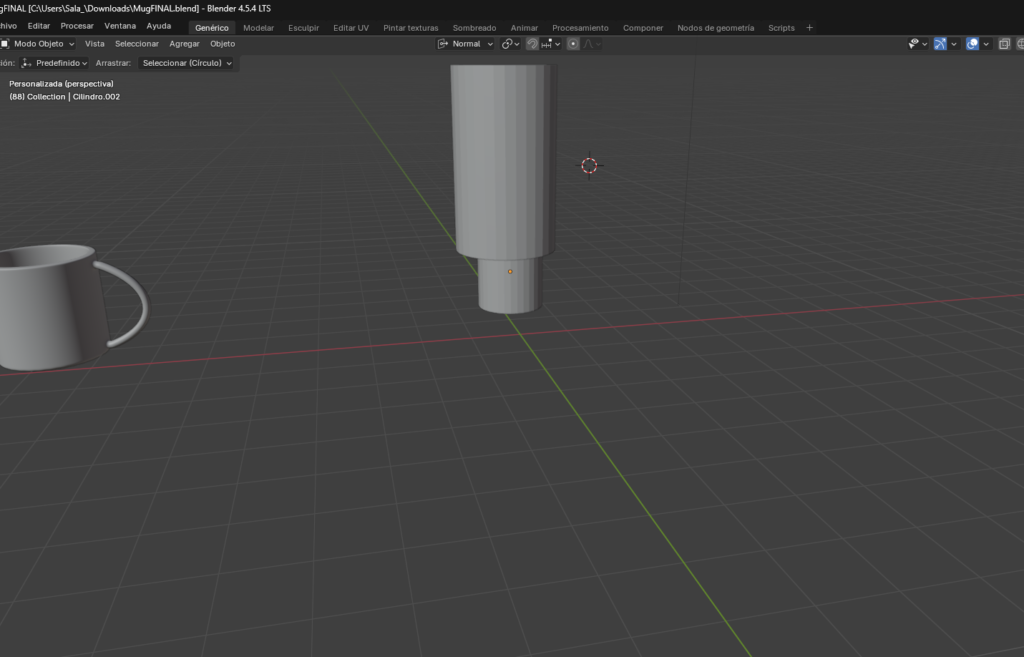
Task: Switch to the Esculpir workspace tab
Action: pyautogui.click(x=303, y=28)
